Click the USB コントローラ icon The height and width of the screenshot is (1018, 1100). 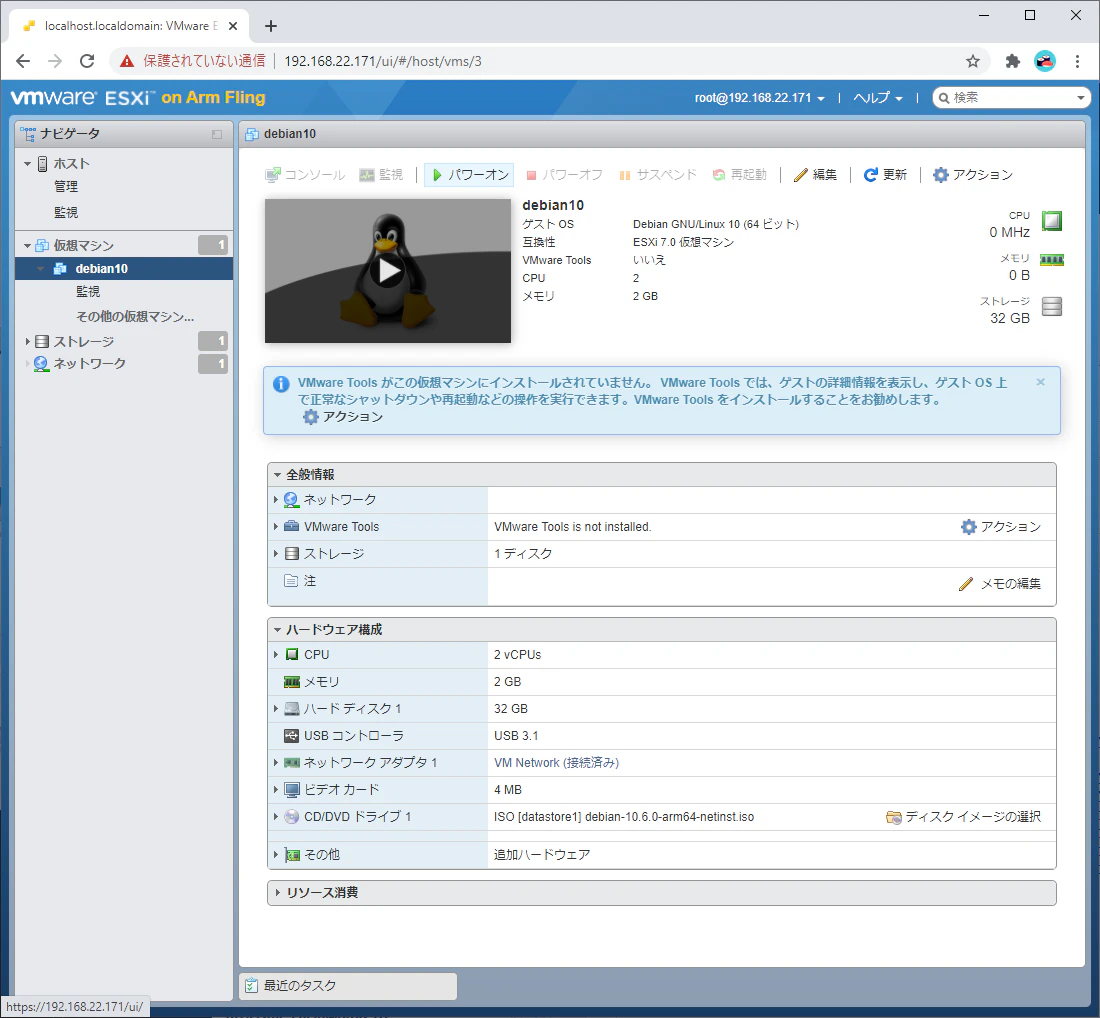(x=292, y=735)
